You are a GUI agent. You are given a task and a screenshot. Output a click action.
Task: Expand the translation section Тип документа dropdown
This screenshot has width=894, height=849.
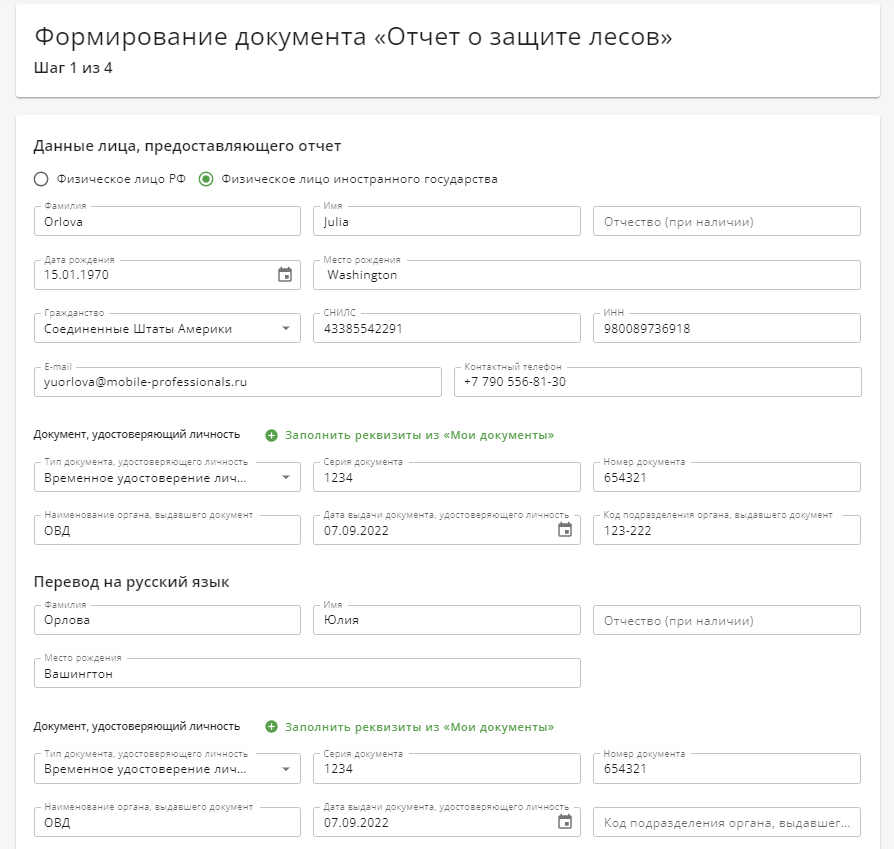point(286,769)
